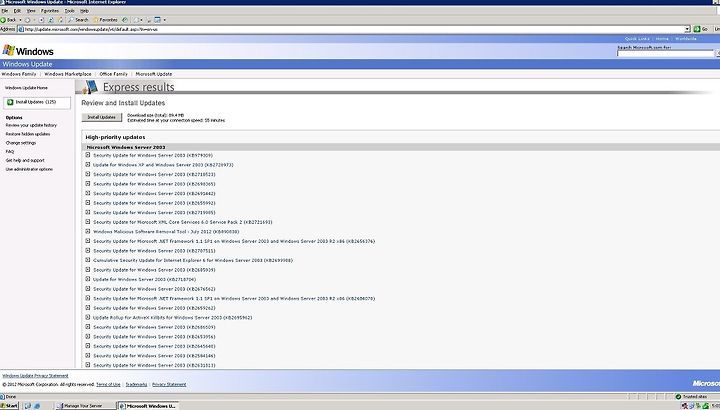Open the Search toolbar button
720x410 pixels.
click(78, 20)
